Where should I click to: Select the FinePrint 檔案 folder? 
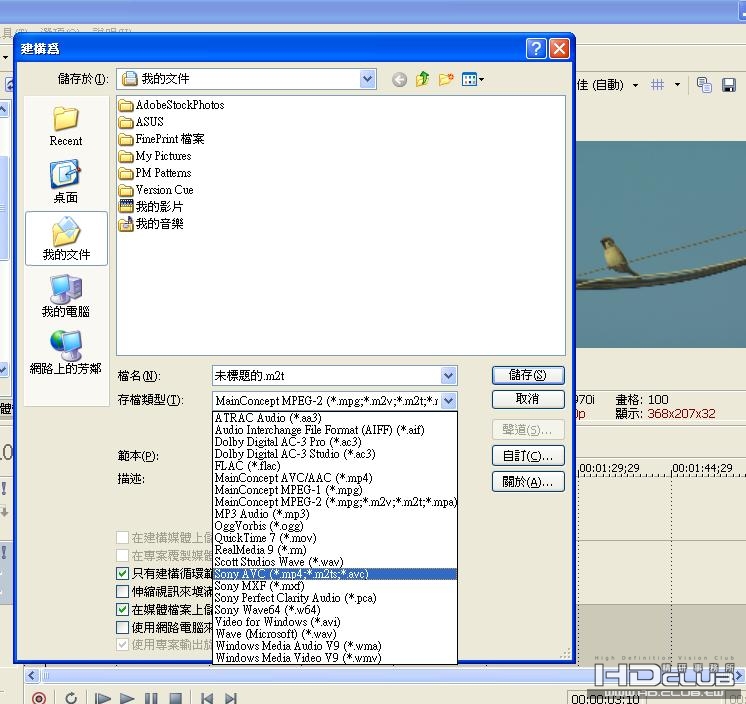[161, 139]
